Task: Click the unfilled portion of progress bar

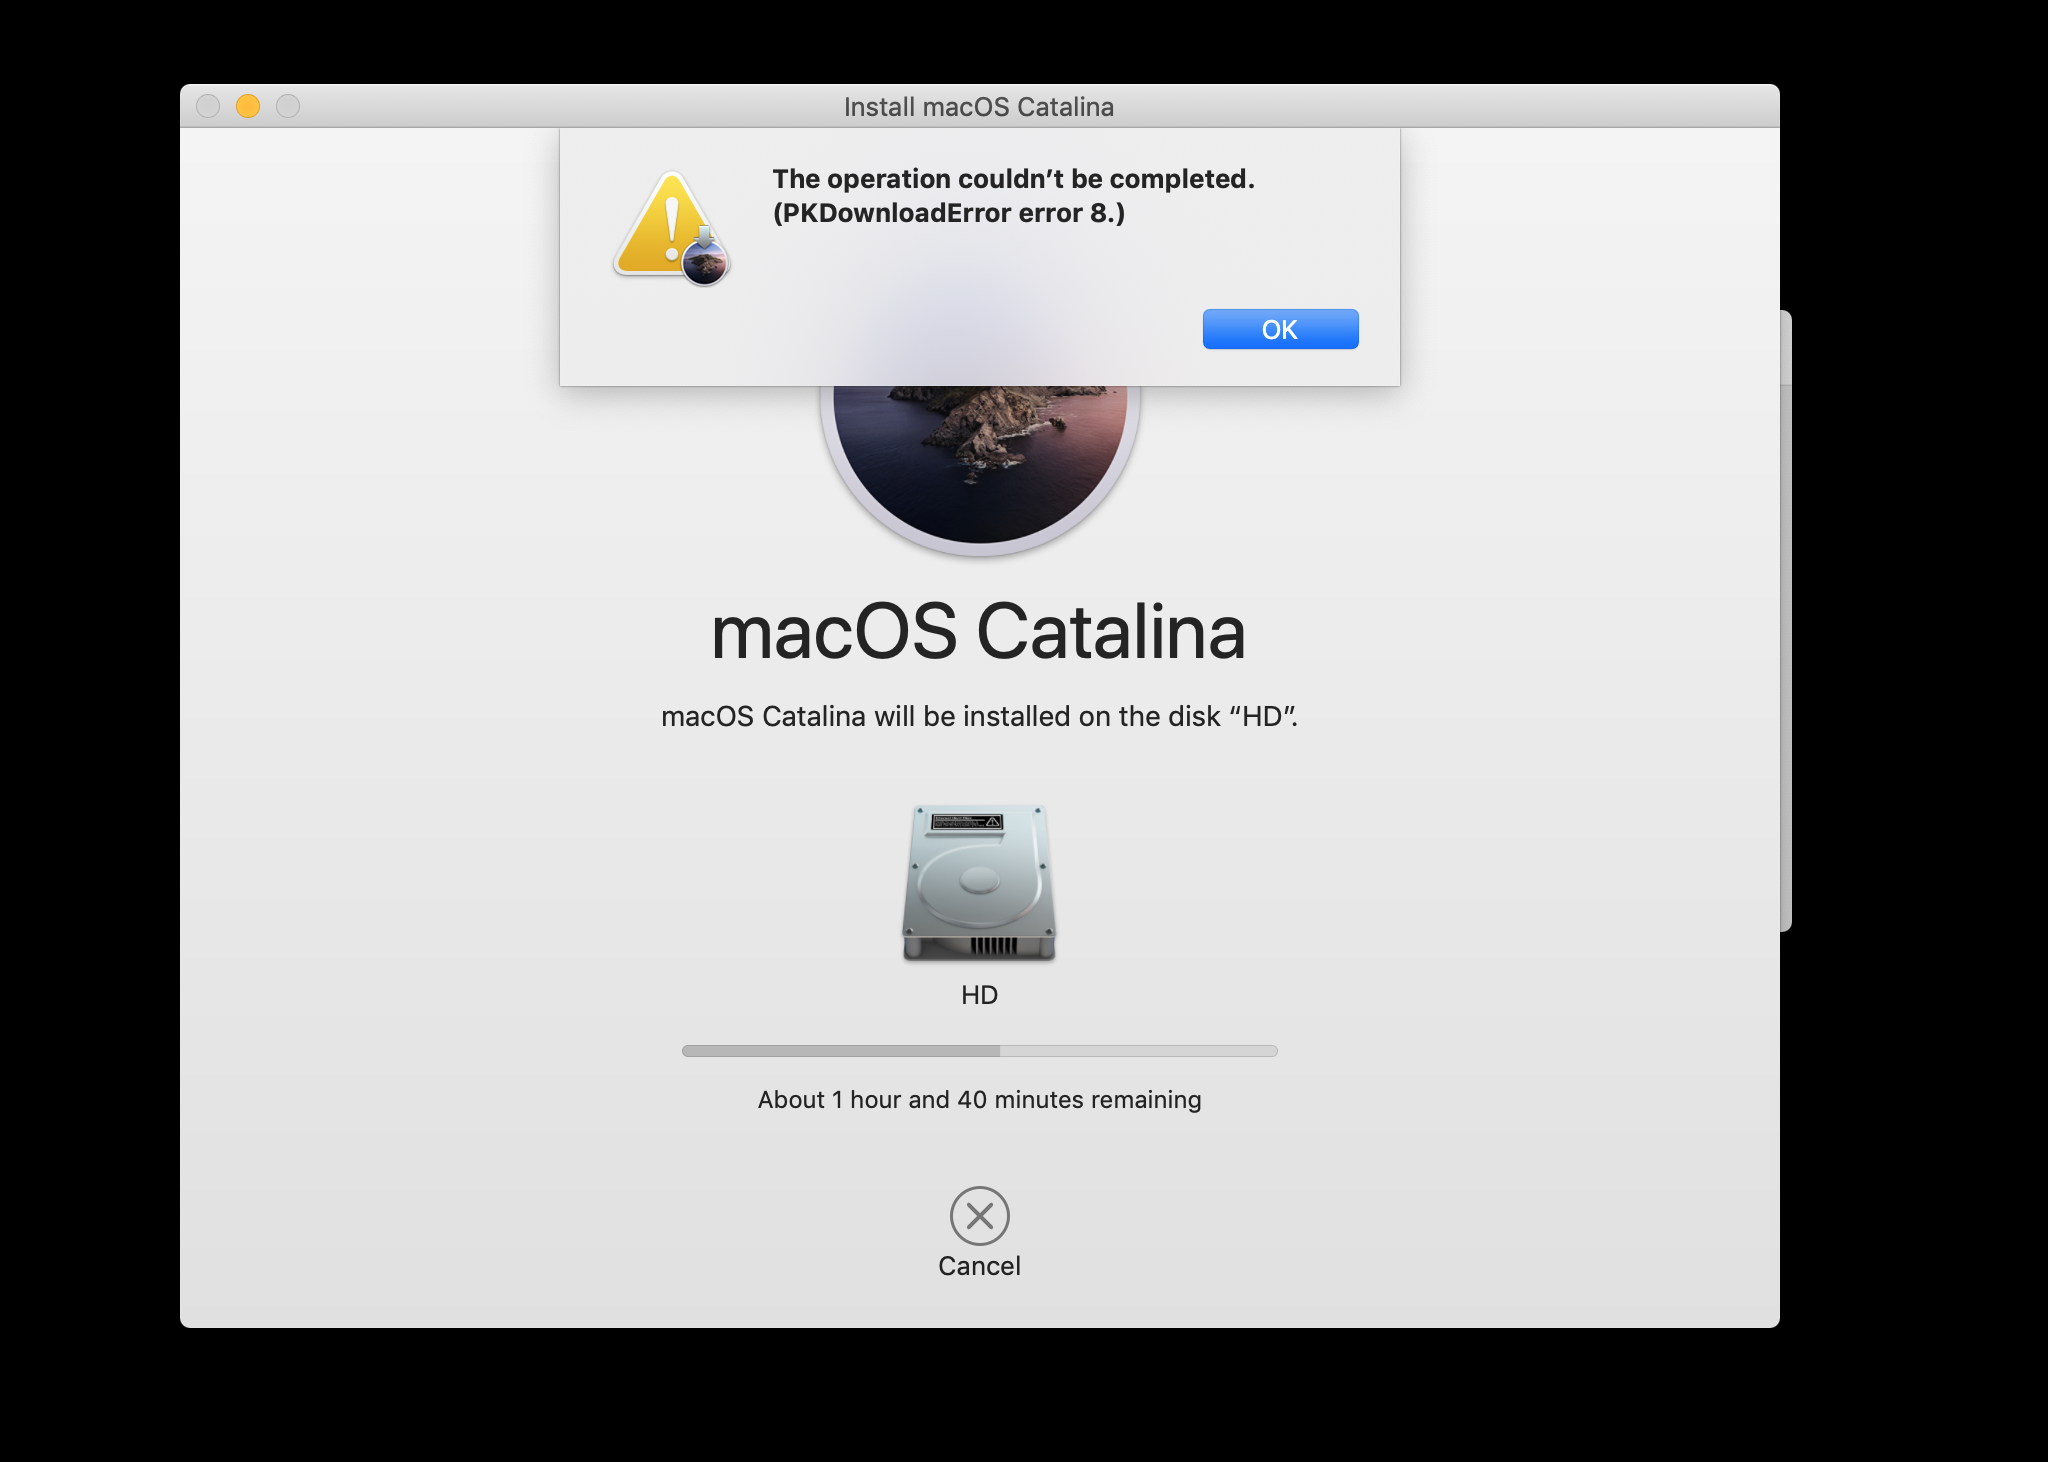Action: (1138, 1051)
